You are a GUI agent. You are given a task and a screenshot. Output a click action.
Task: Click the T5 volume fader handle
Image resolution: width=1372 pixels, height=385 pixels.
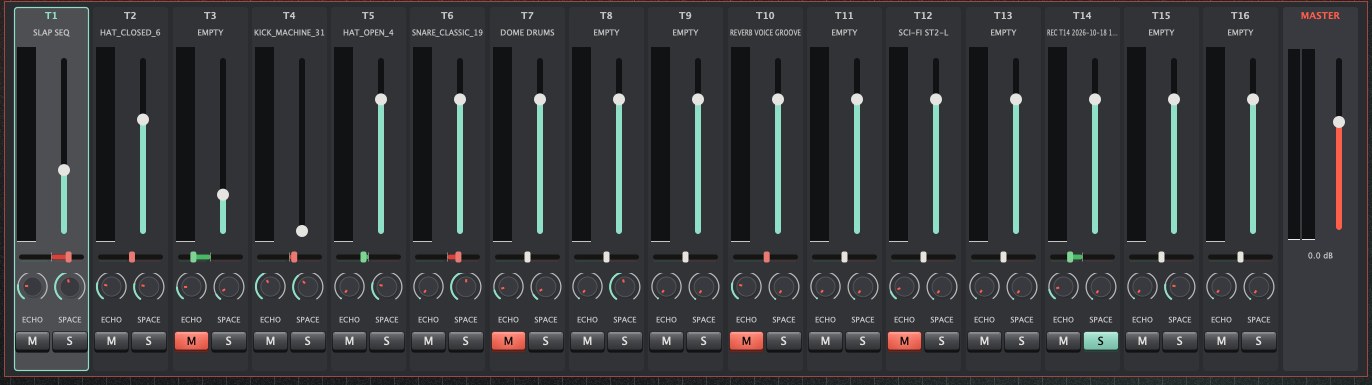pyautogui.click(x=381, y=99)
